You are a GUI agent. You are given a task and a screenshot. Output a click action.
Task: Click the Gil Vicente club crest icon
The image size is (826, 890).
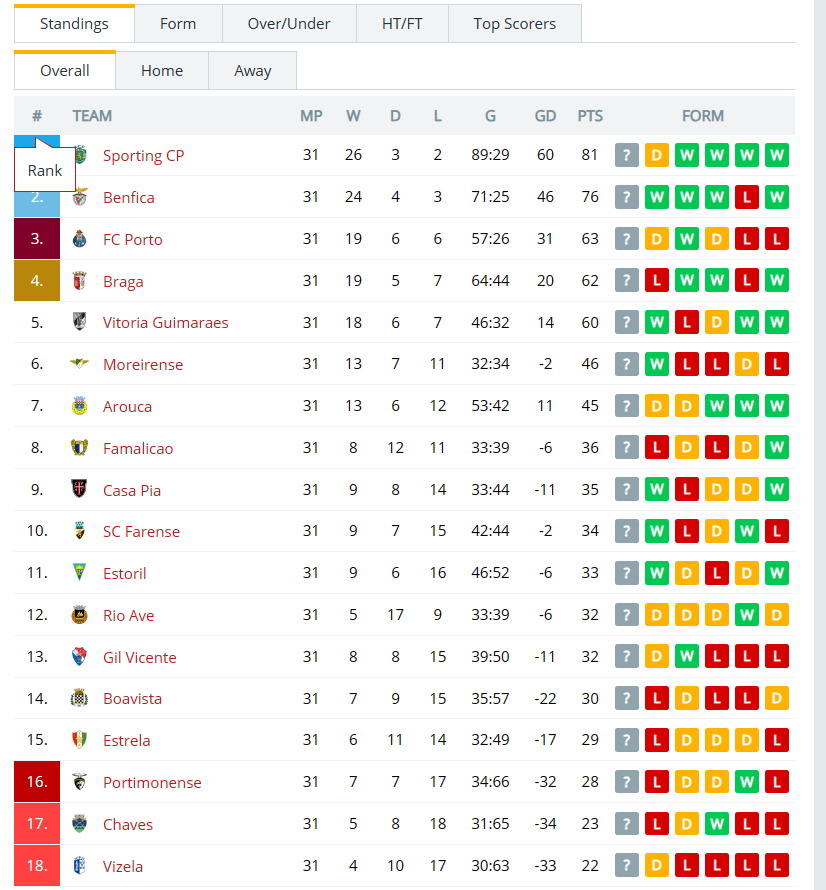pos(79,657)
